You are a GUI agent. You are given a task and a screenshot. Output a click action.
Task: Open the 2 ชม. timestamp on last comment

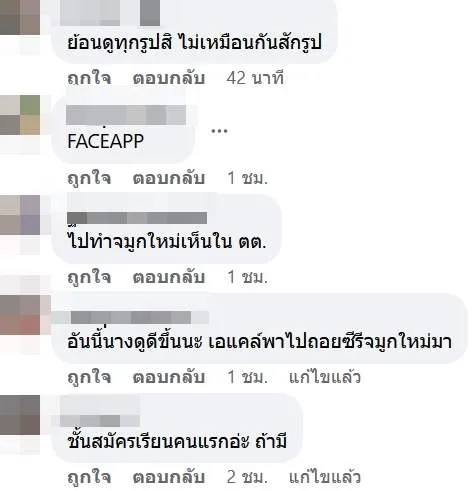point(248,477)
